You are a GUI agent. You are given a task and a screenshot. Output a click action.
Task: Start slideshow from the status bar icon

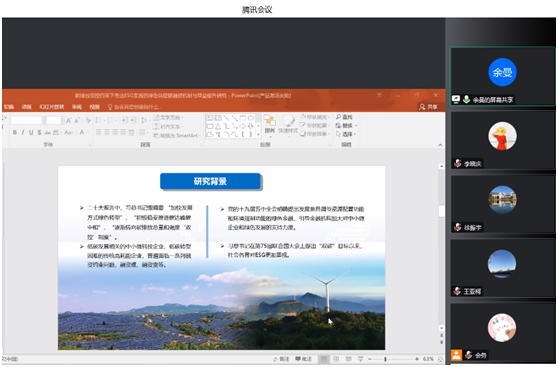pos(360,359)
